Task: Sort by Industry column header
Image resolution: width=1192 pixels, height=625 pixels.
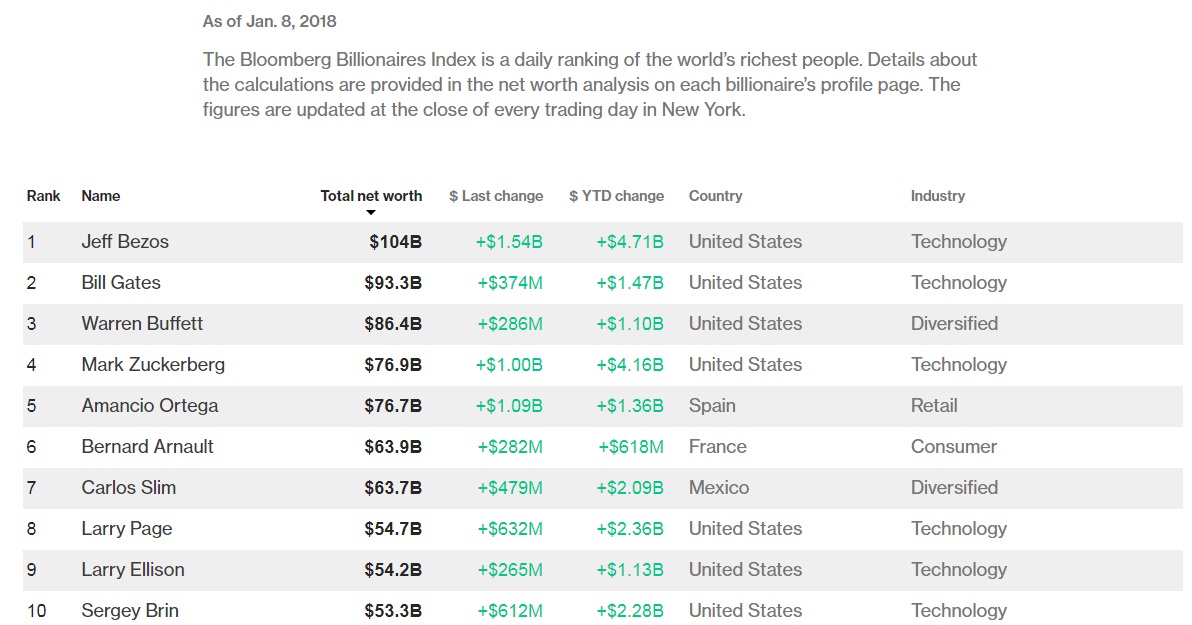Action: [x=937, y=195]
